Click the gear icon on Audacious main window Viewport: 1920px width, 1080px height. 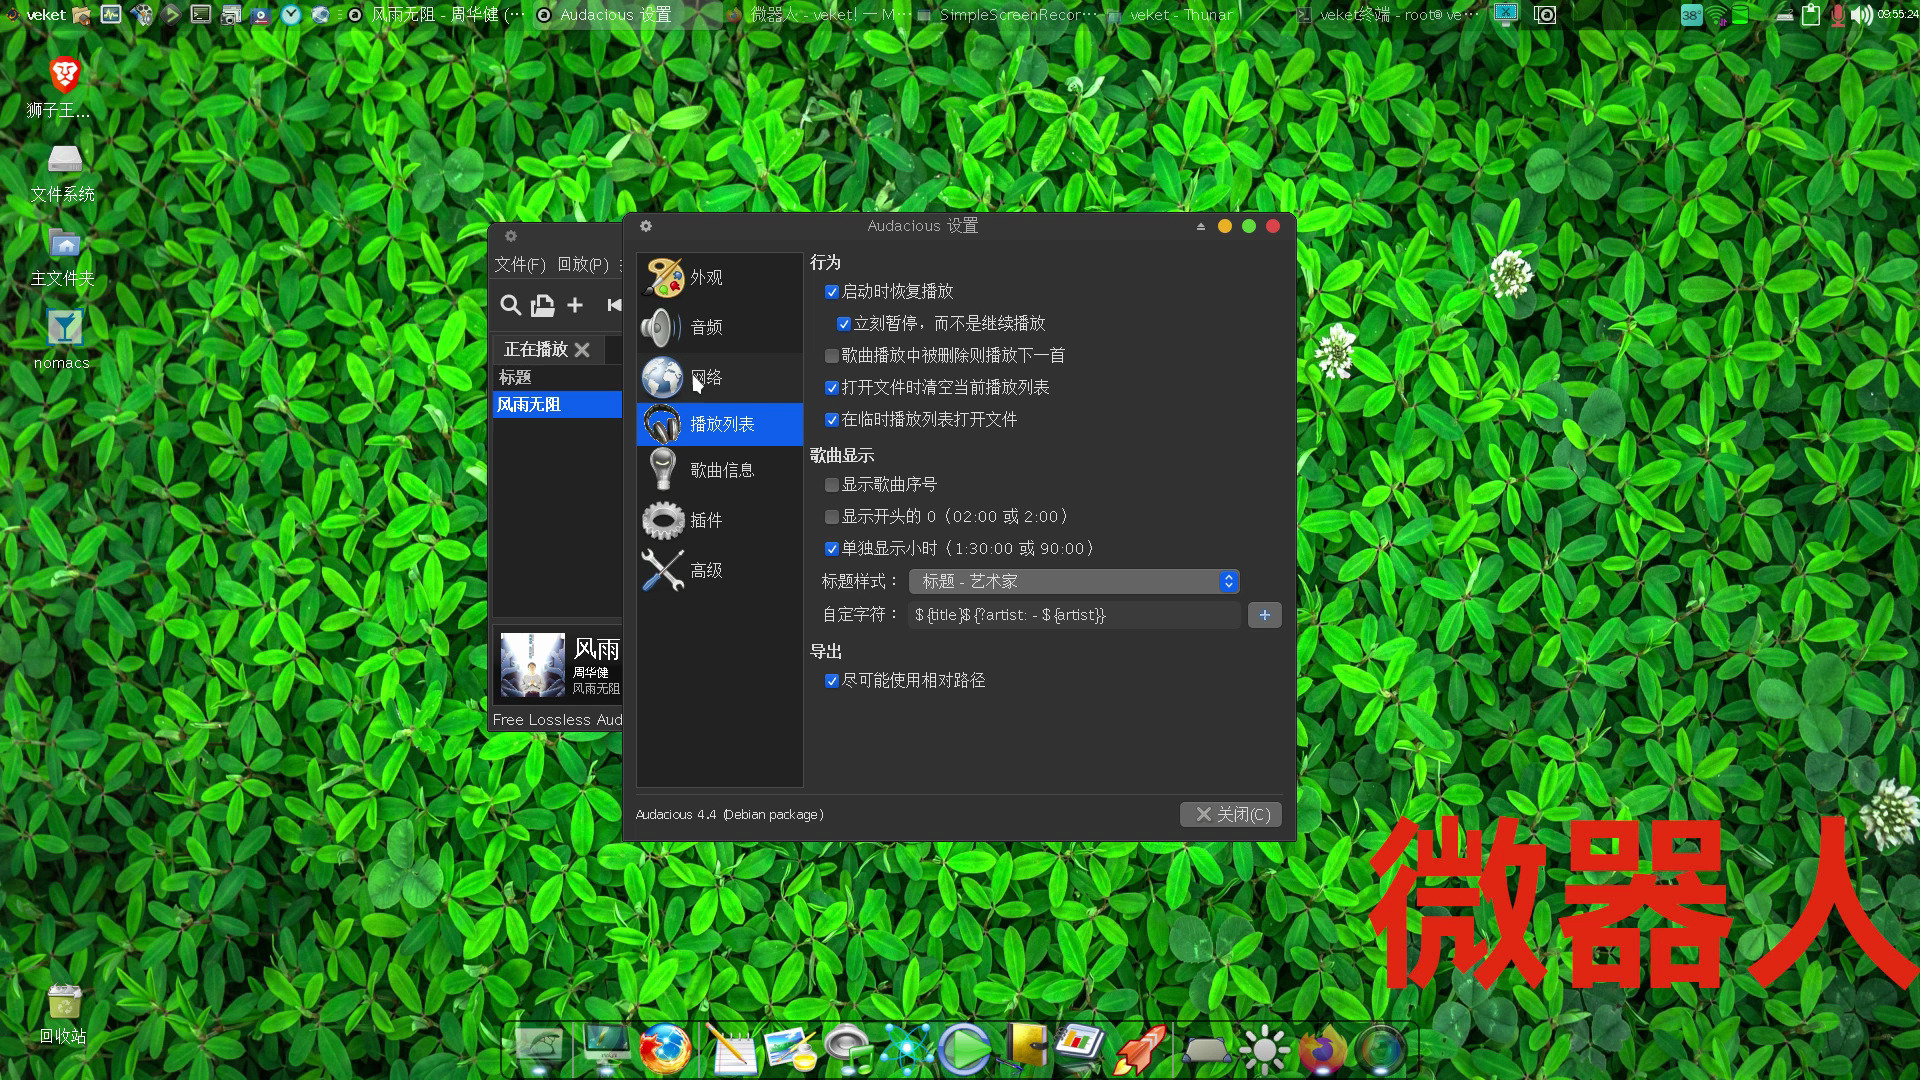[x=511, y=236]
